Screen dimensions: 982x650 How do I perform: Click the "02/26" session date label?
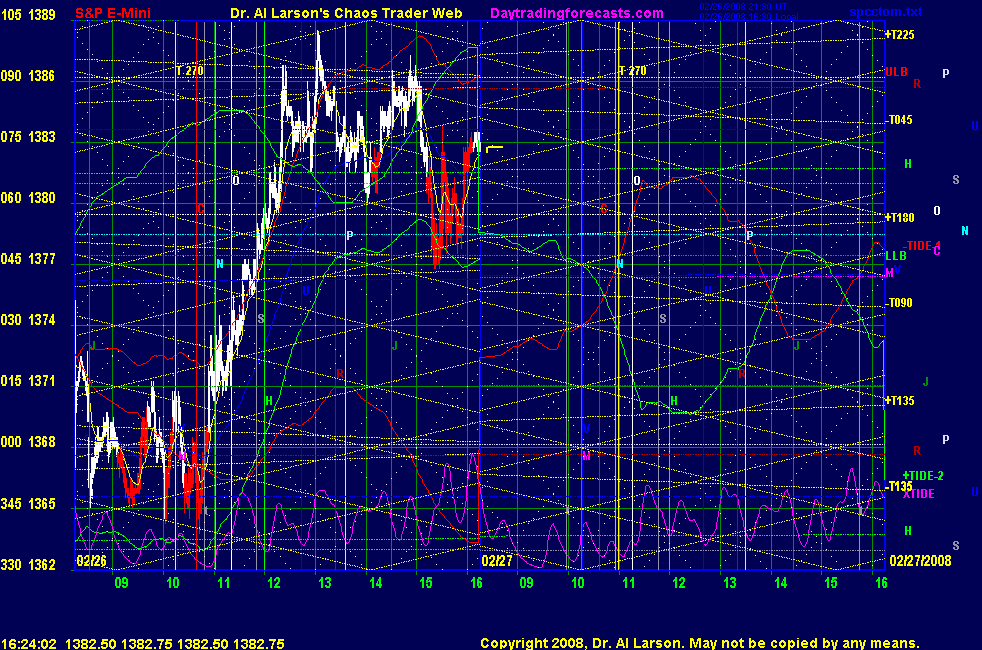click(91, 560)
